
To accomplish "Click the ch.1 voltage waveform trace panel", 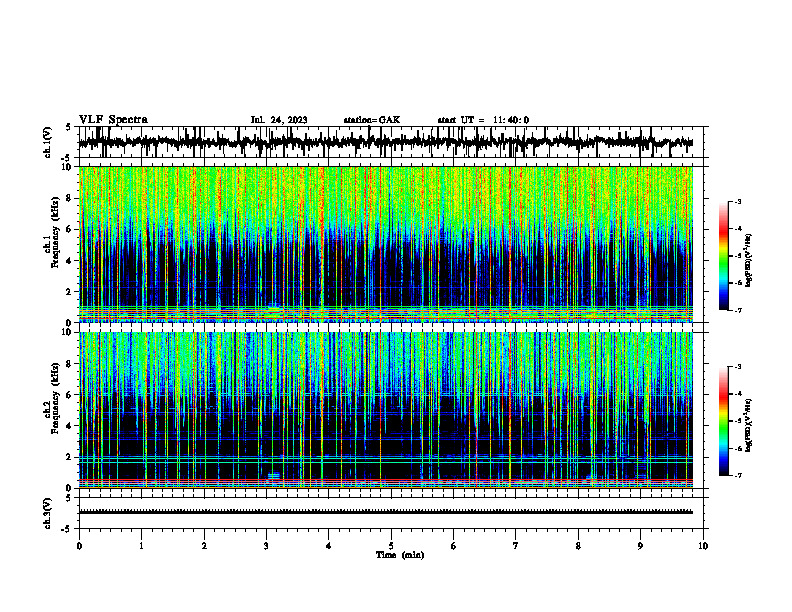I will [x=390, y=142].
